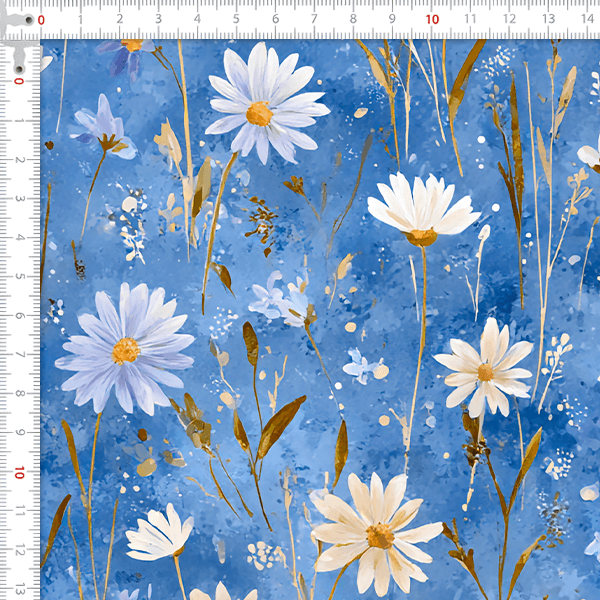Click the rivet hole on the left ruler
This screenshot has width=600, height=600.
point(18,67)
